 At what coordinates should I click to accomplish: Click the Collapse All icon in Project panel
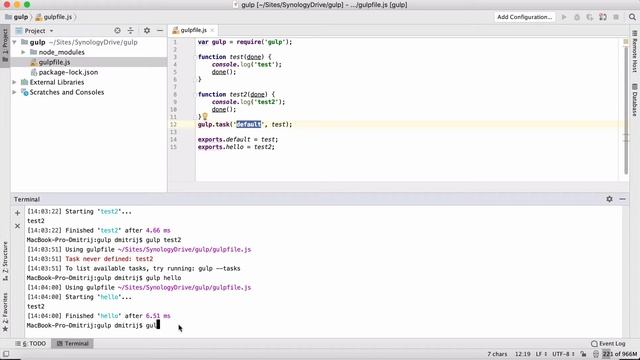(x=131, y=31)
